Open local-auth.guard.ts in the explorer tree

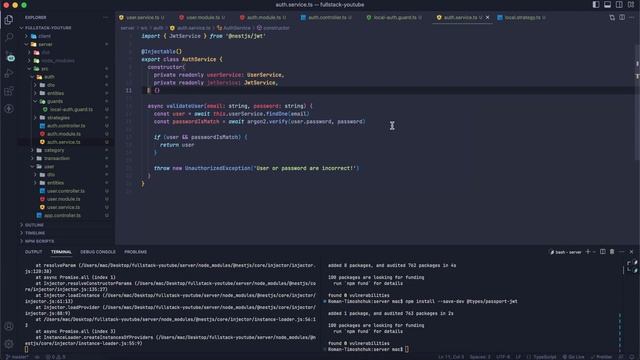[71, 109]
